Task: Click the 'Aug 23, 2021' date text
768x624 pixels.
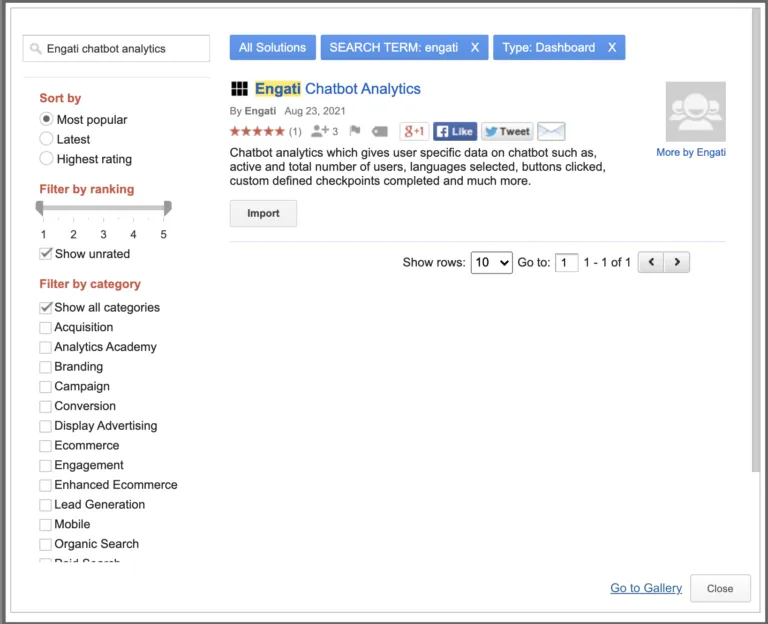Action: point(315,111)
